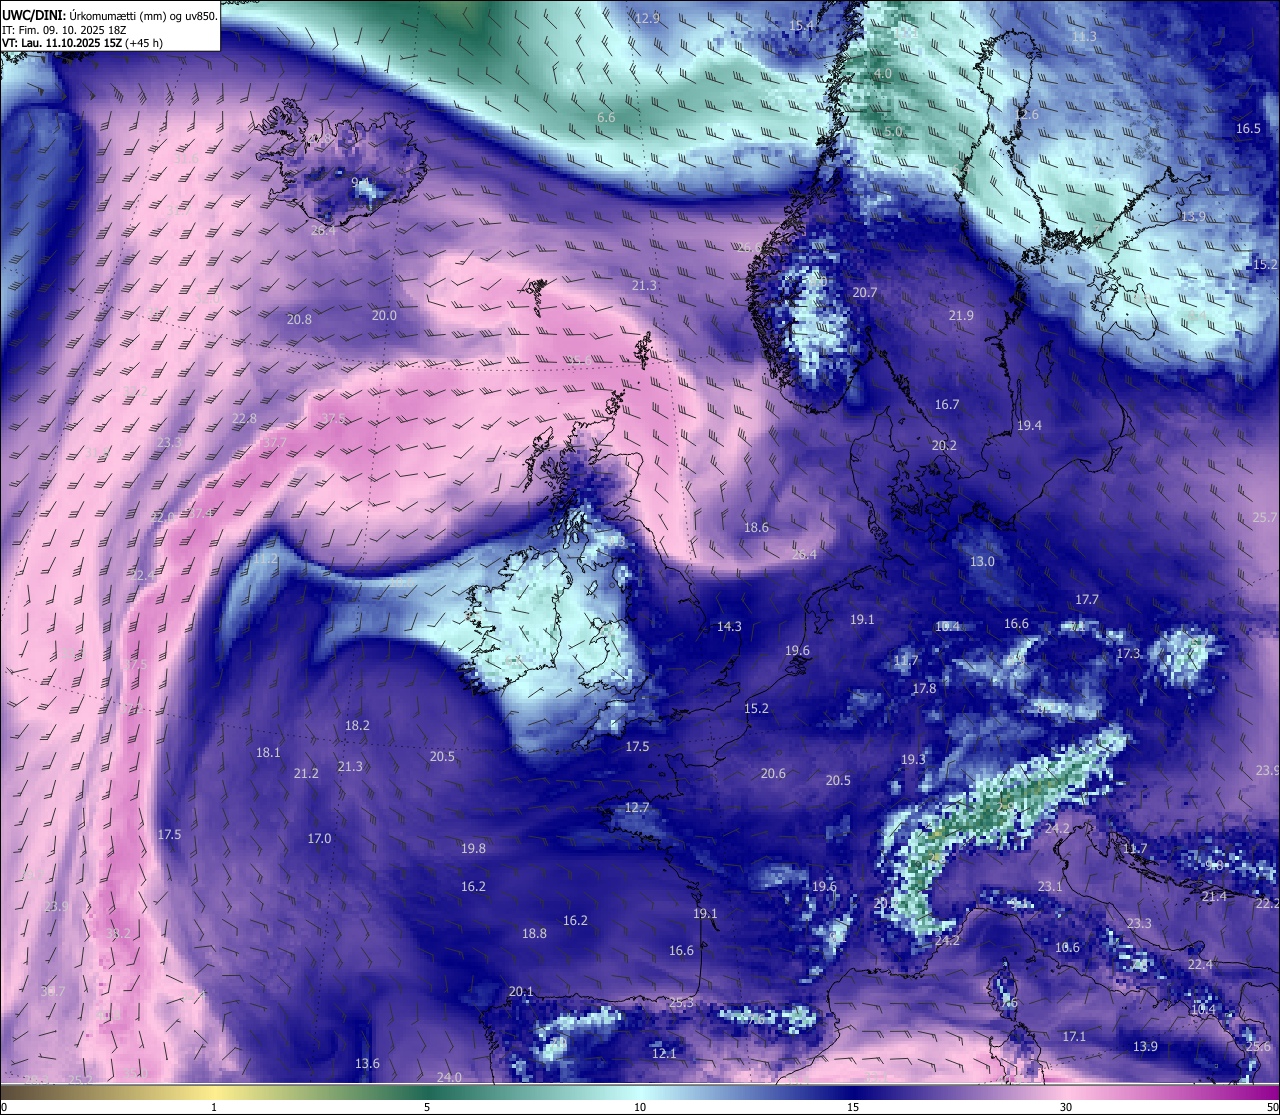Select the 15 tick on the color scale
The image size is (1280, 1115).
[x=853, y=1107]
